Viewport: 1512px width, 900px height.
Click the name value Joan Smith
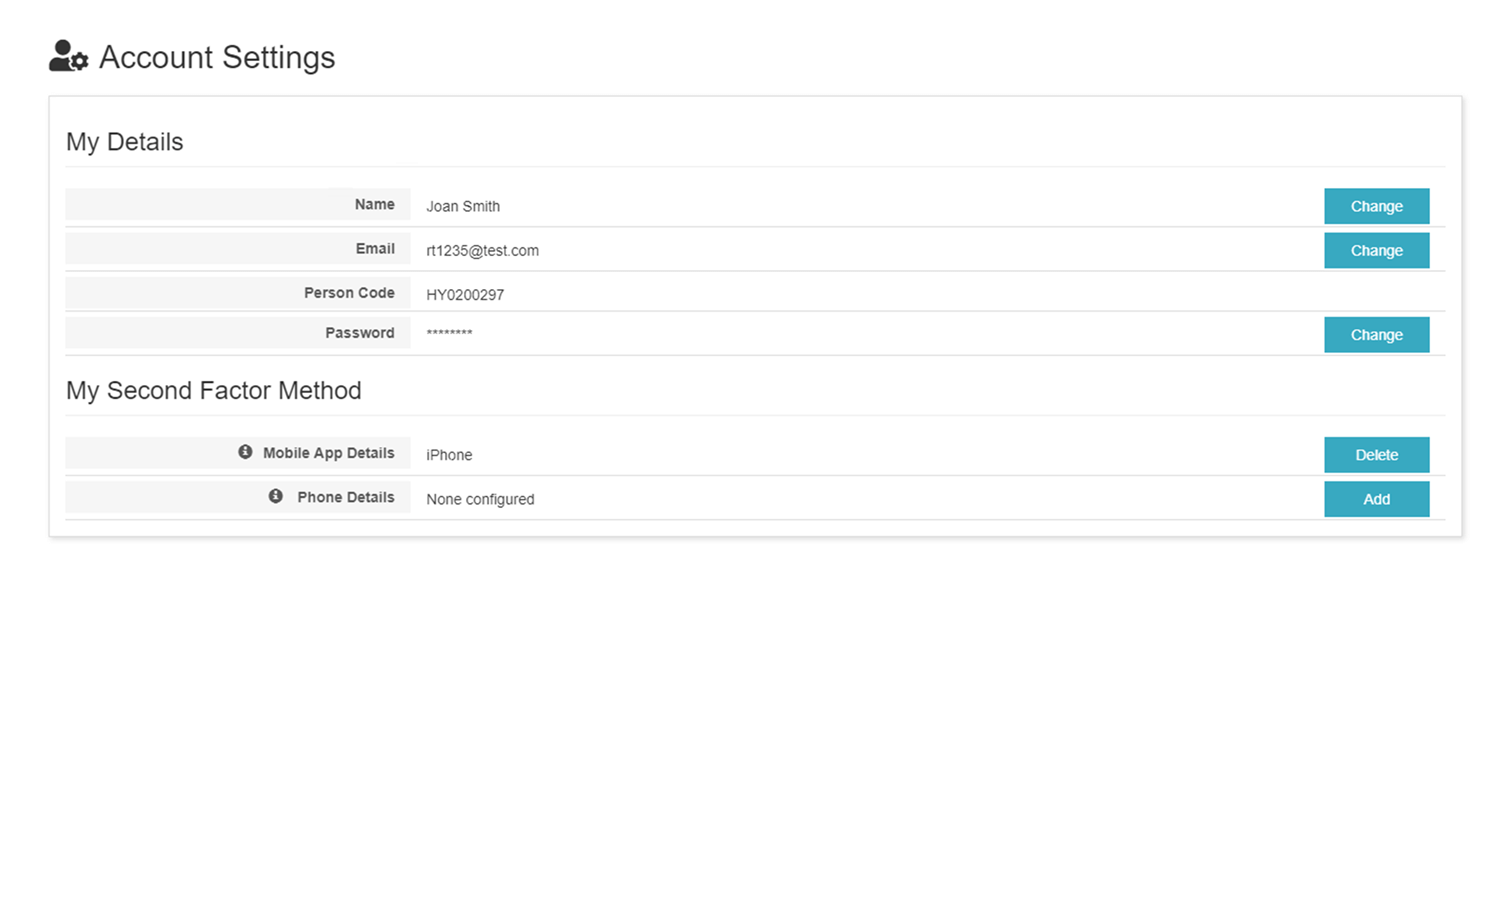pos(463,206)
